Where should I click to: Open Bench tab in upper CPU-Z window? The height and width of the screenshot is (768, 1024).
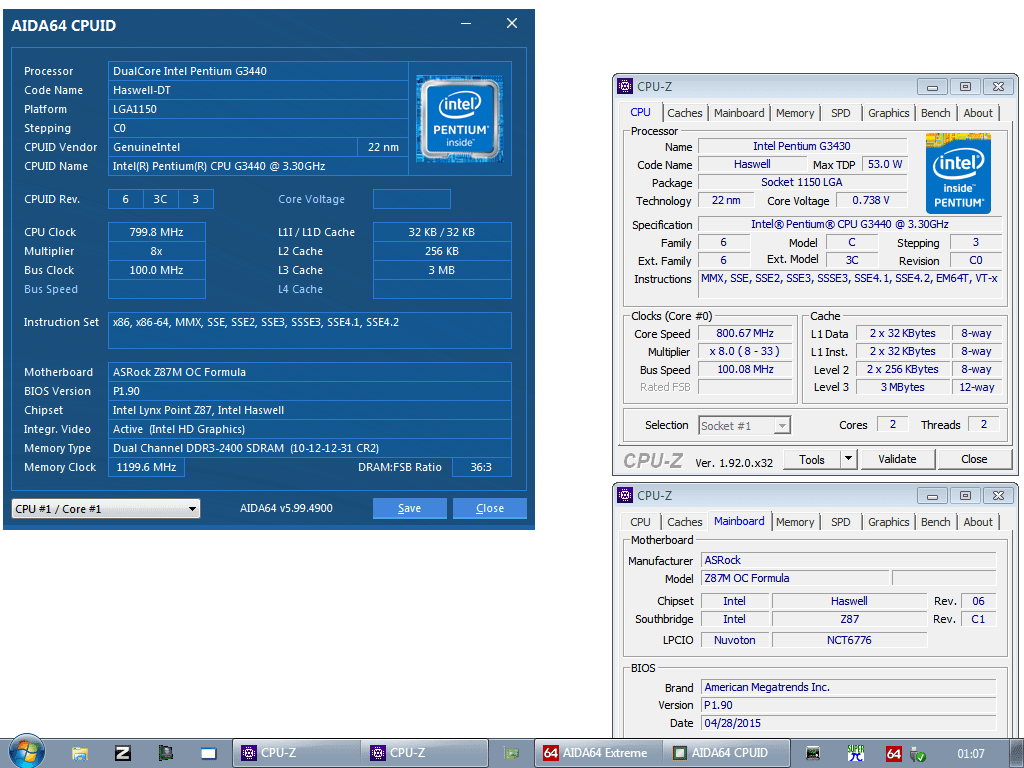(x=935, y=113)
